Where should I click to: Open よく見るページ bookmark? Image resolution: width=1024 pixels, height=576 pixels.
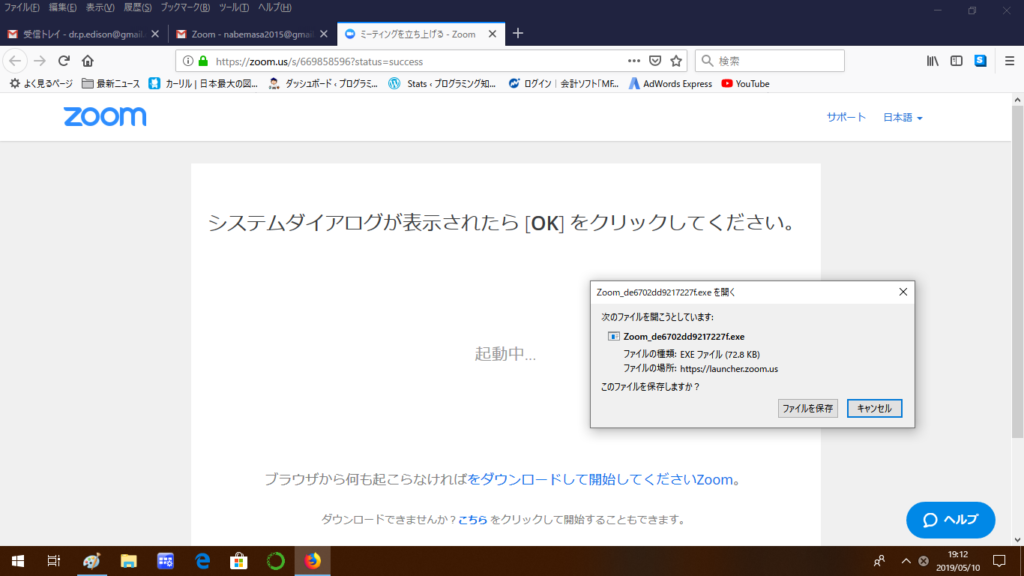pos(40,84)
